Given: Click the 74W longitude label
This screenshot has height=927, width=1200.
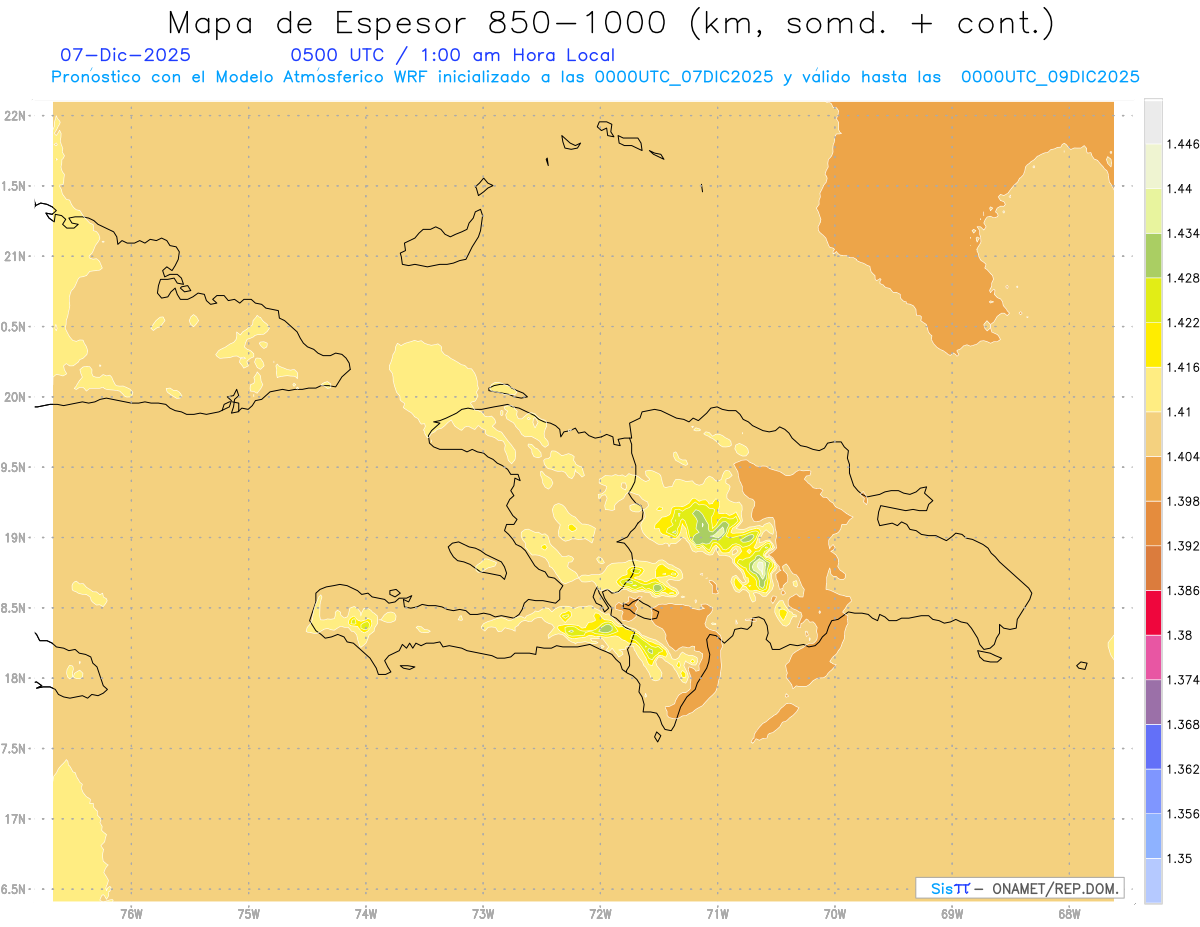Looking at the screenshot, I should point(366,914).
